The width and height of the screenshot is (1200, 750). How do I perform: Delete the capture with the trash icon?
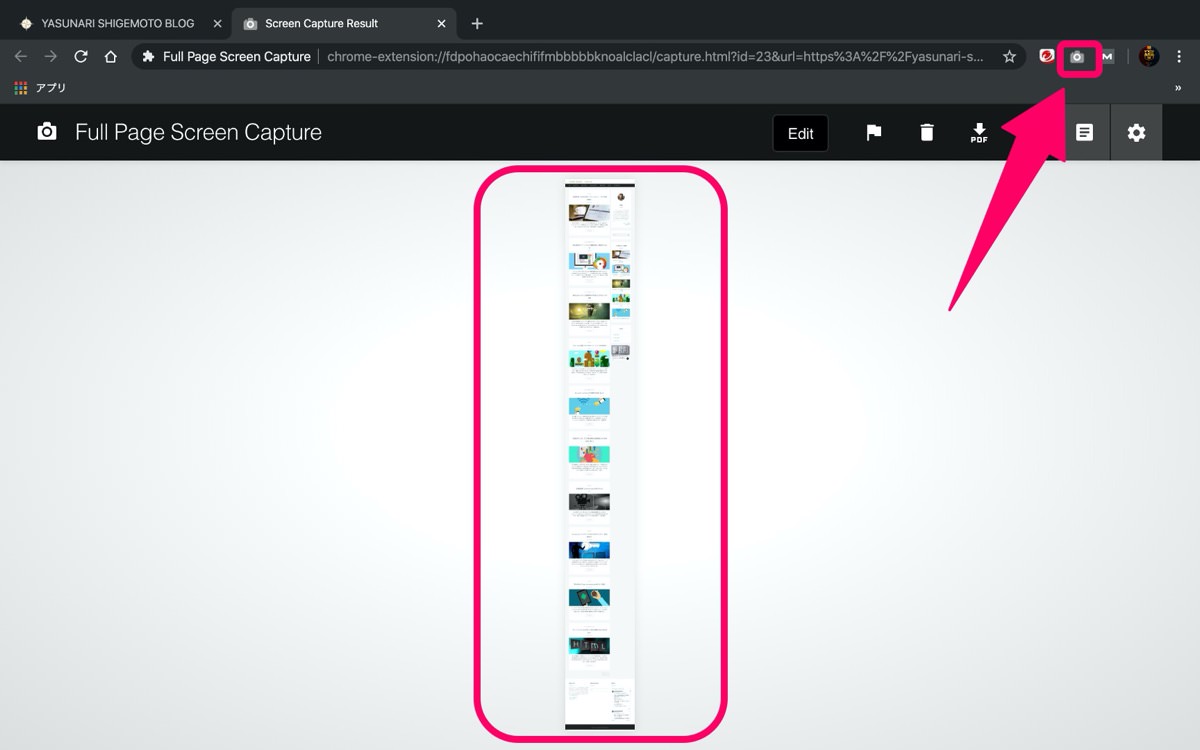point(927,133)
